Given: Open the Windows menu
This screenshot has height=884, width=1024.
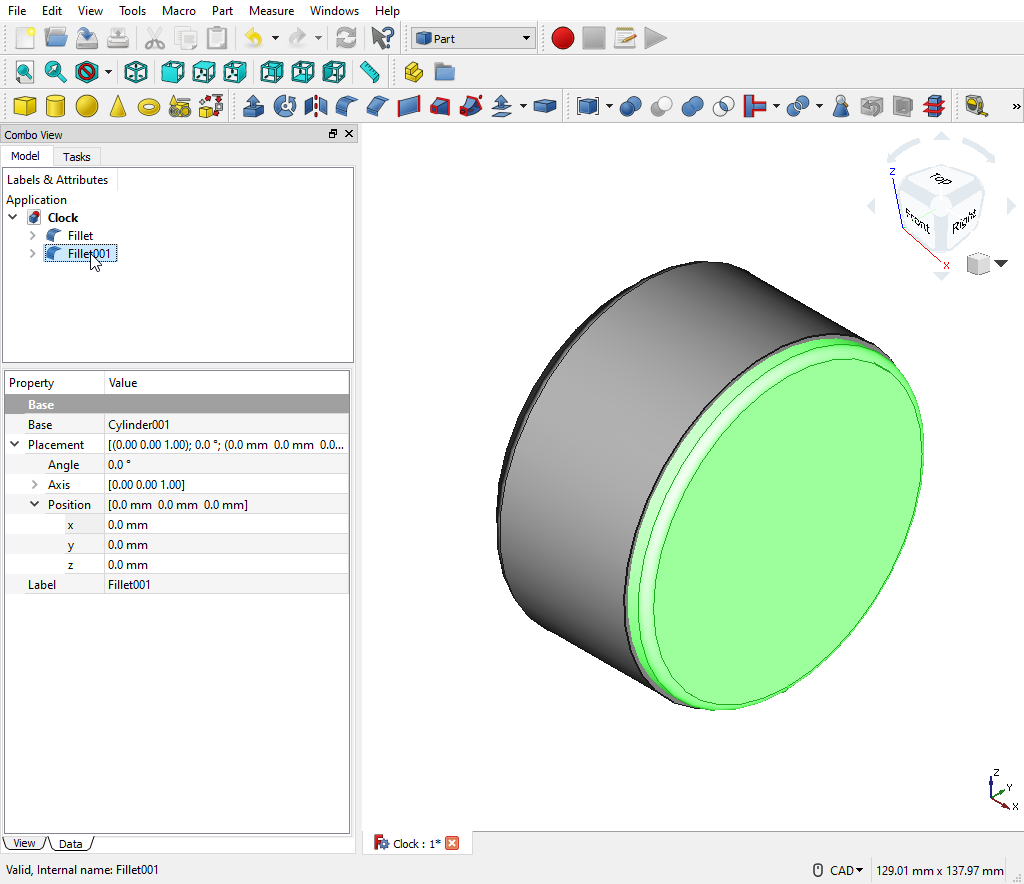Looking at the screenshot, I should [x=334, y=10].
